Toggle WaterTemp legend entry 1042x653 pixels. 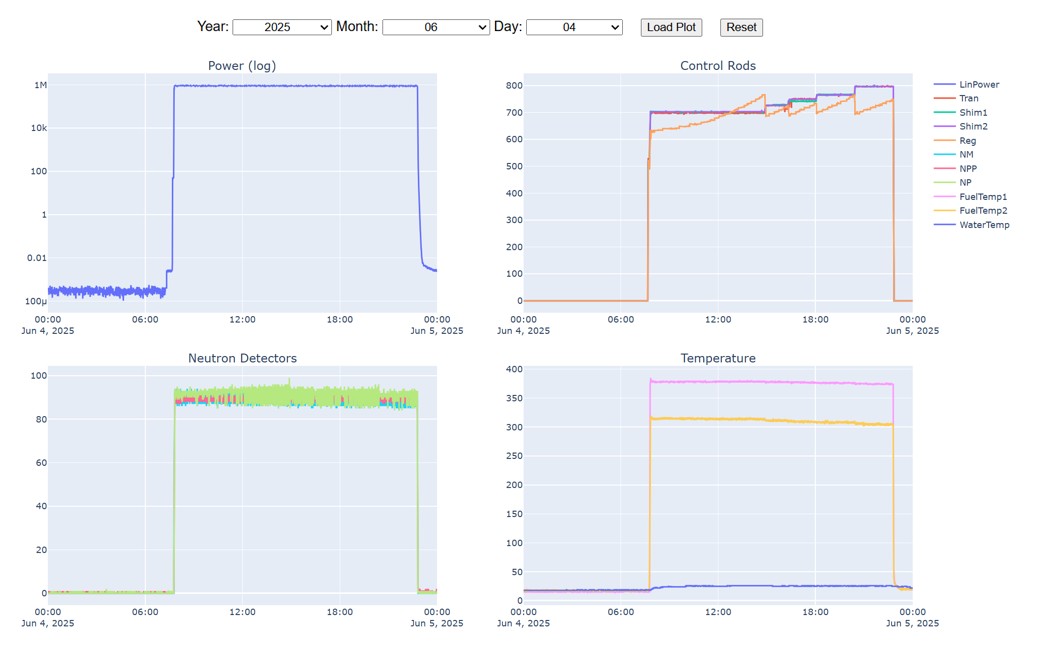[x=983, y=225]
